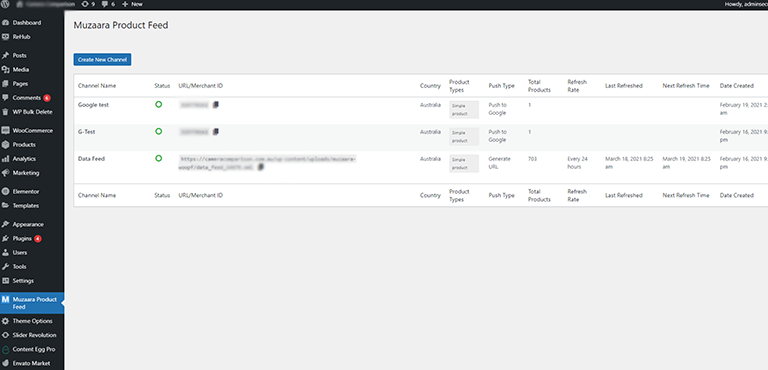Copy merchant ID for G-Test

click(216, 132)
